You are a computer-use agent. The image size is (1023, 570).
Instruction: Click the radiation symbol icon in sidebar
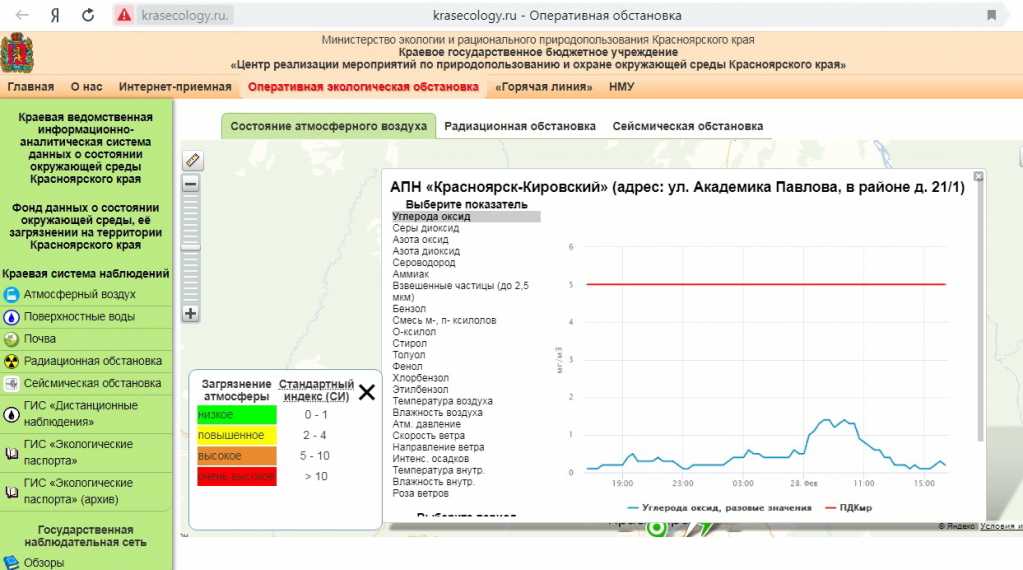11,361
